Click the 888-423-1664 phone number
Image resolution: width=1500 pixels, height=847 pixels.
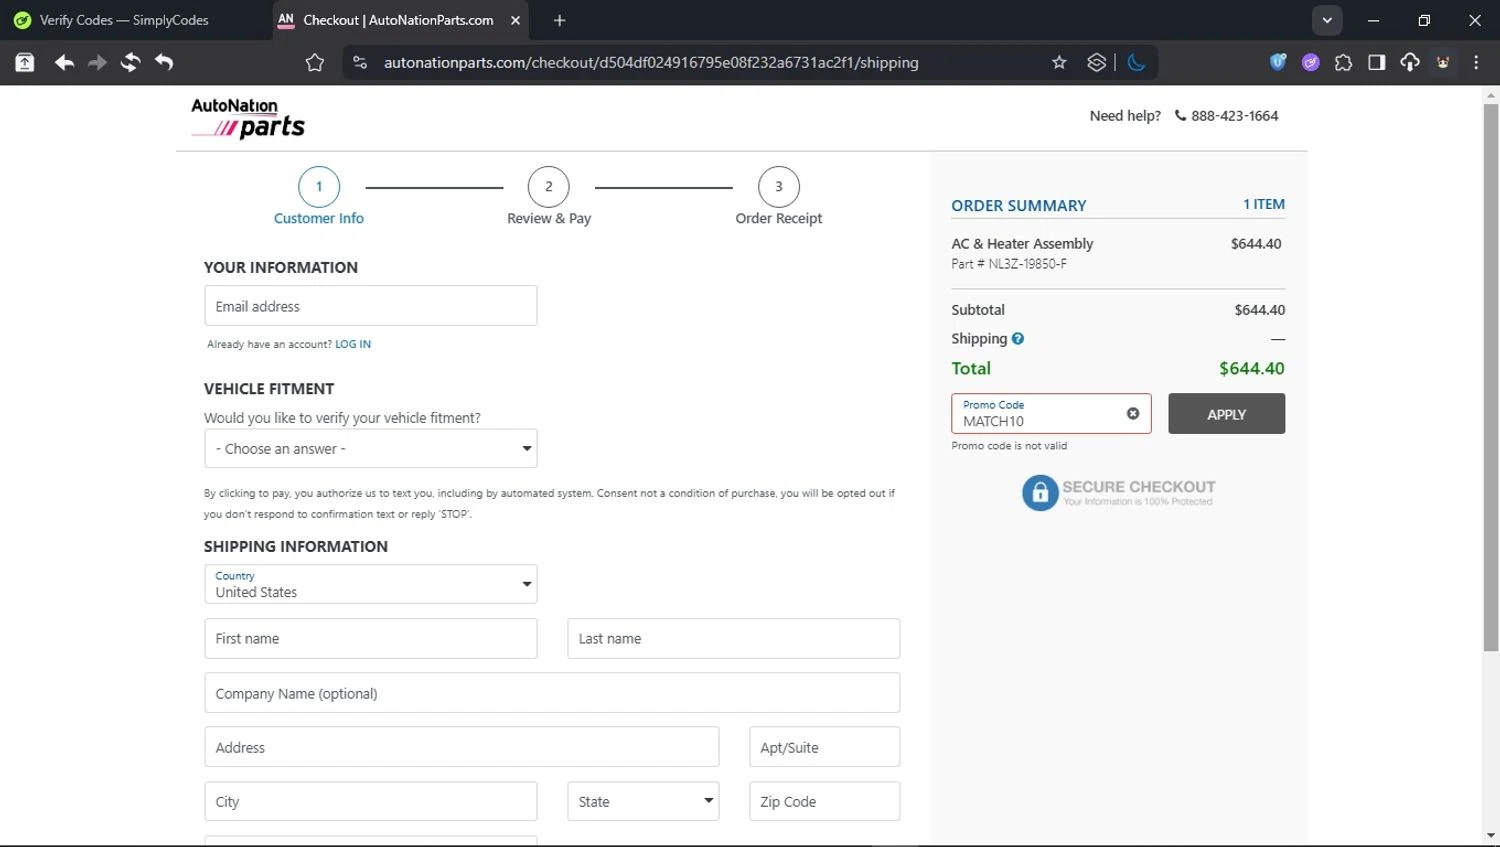tap(1235, 115)
